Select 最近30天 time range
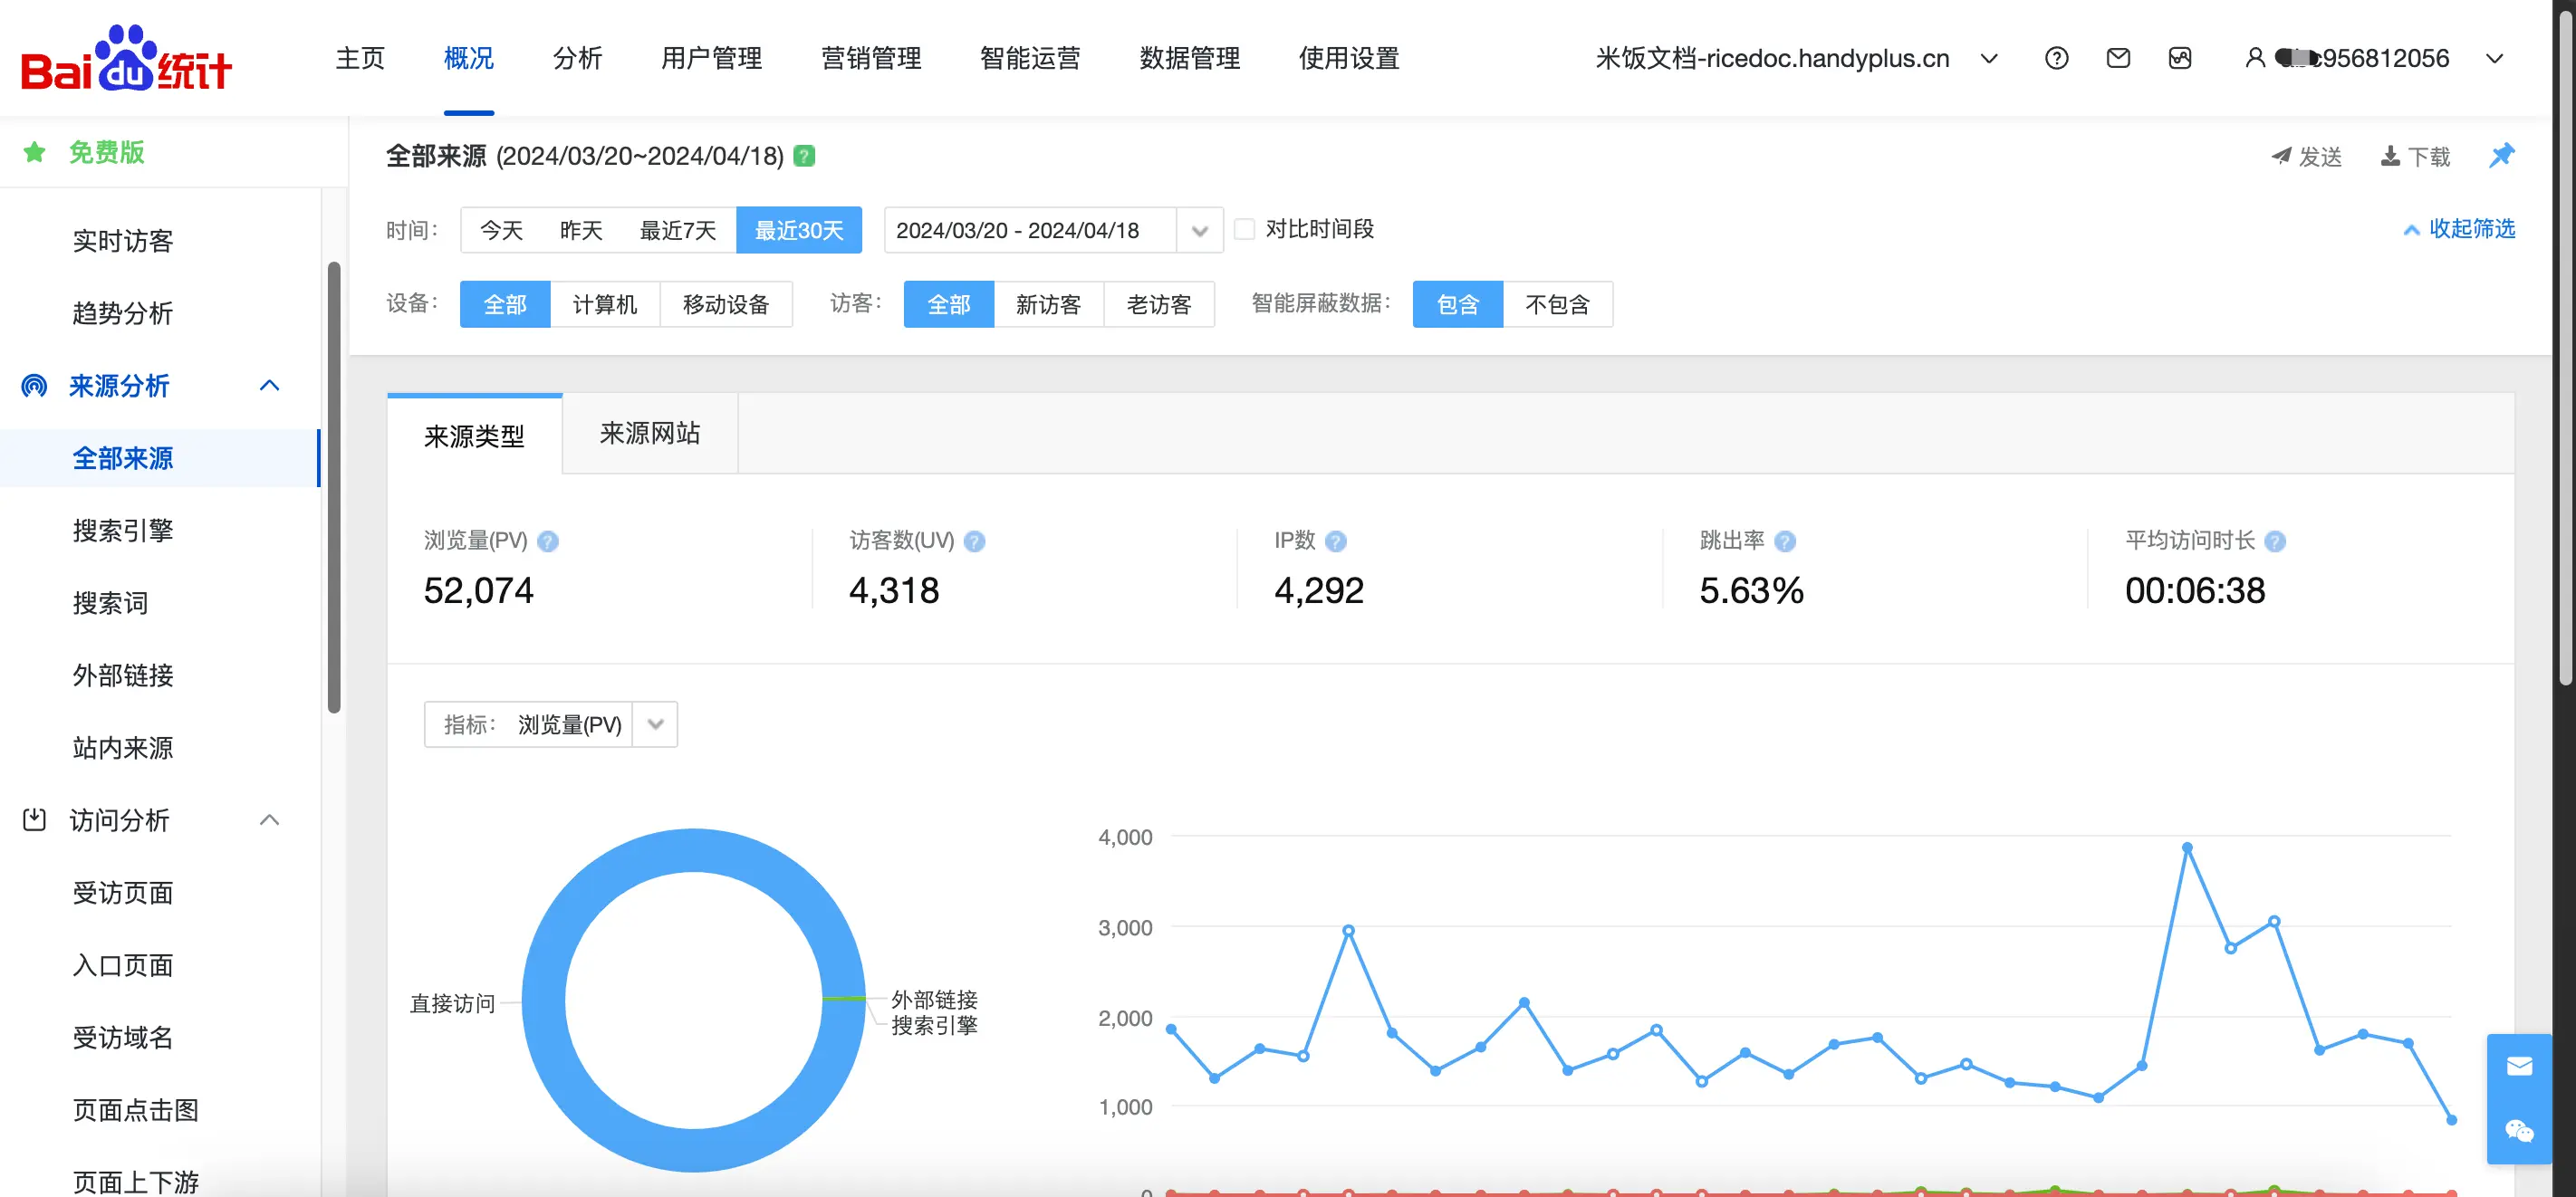Image resolution: width=2576 pixels, height=1197 pixels. coord(798,230)
